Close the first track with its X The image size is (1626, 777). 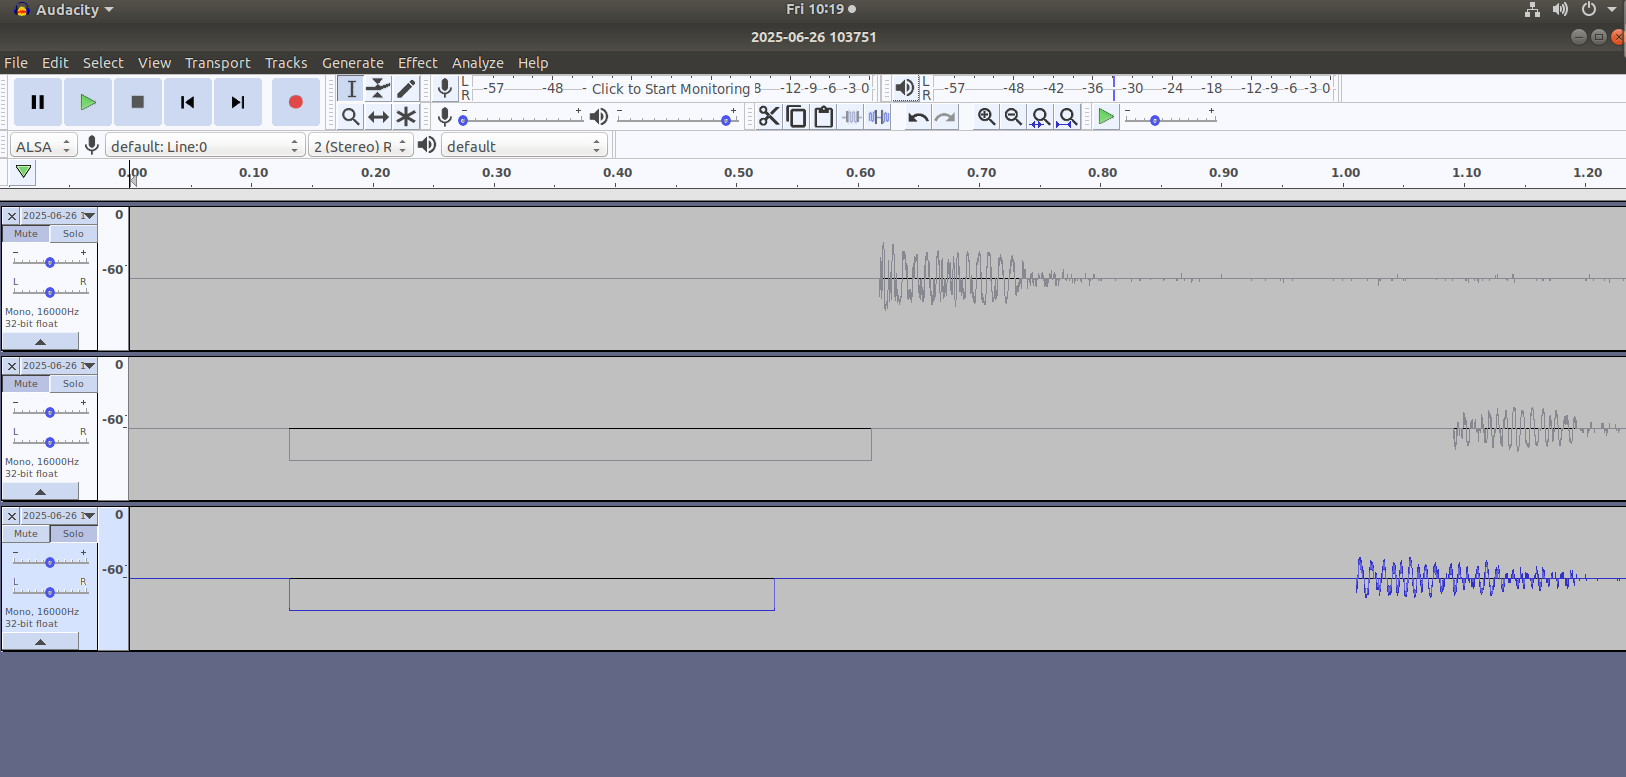point(12,216)
